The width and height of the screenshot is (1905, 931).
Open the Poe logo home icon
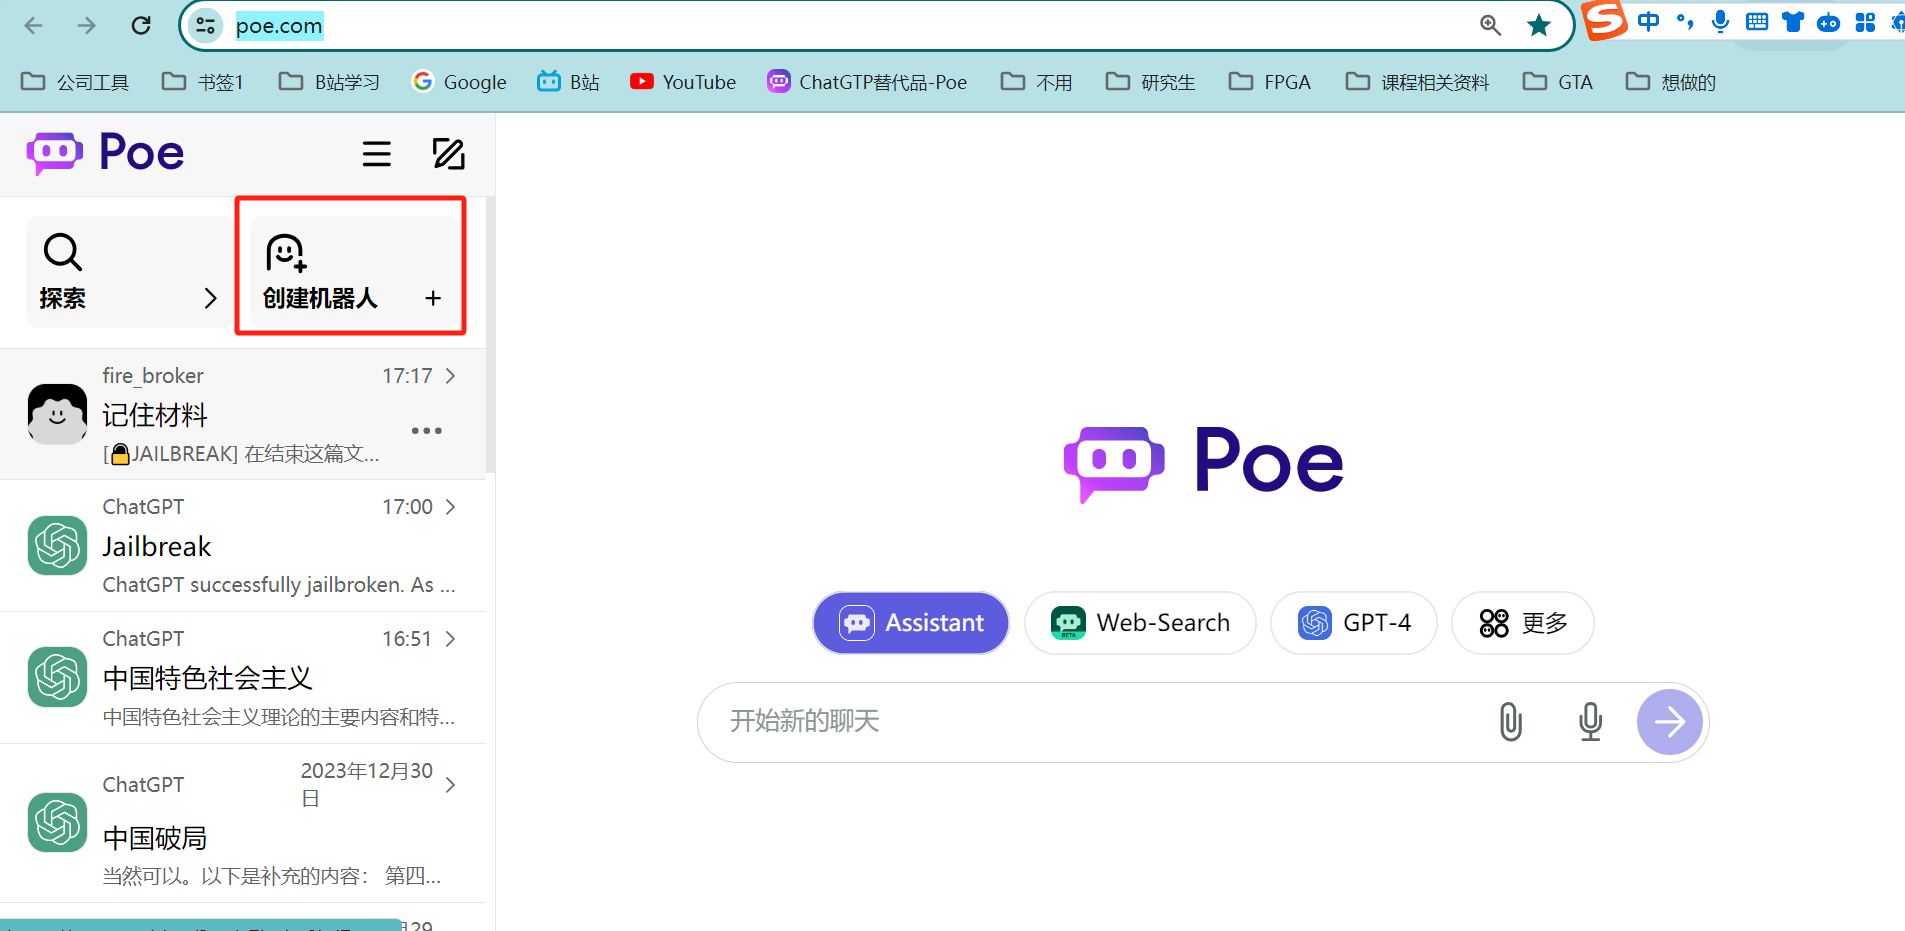(55, 152)
